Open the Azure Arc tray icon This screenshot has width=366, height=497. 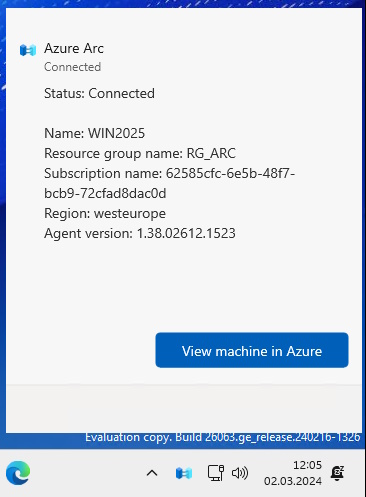pyautogui.click(x=184, y=473)
